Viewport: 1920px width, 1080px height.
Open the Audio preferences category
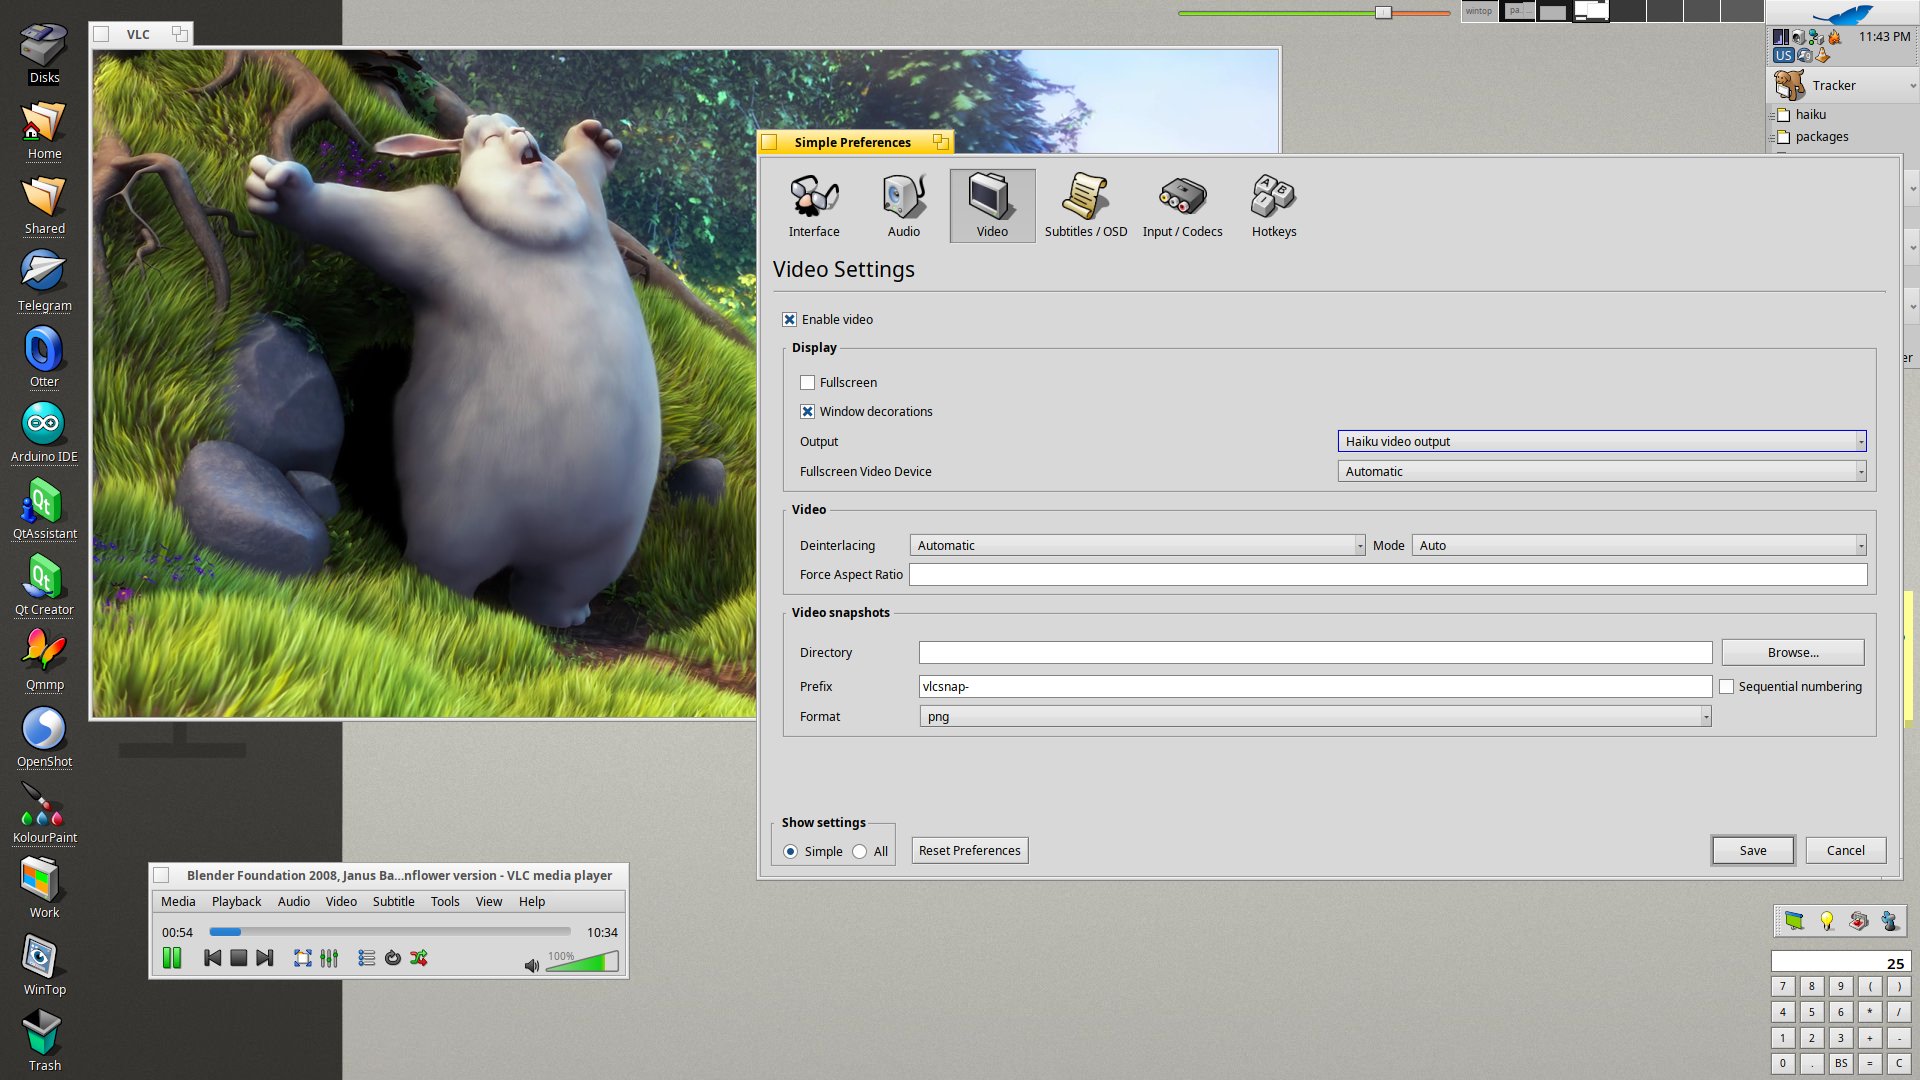[x=903, y=206]
